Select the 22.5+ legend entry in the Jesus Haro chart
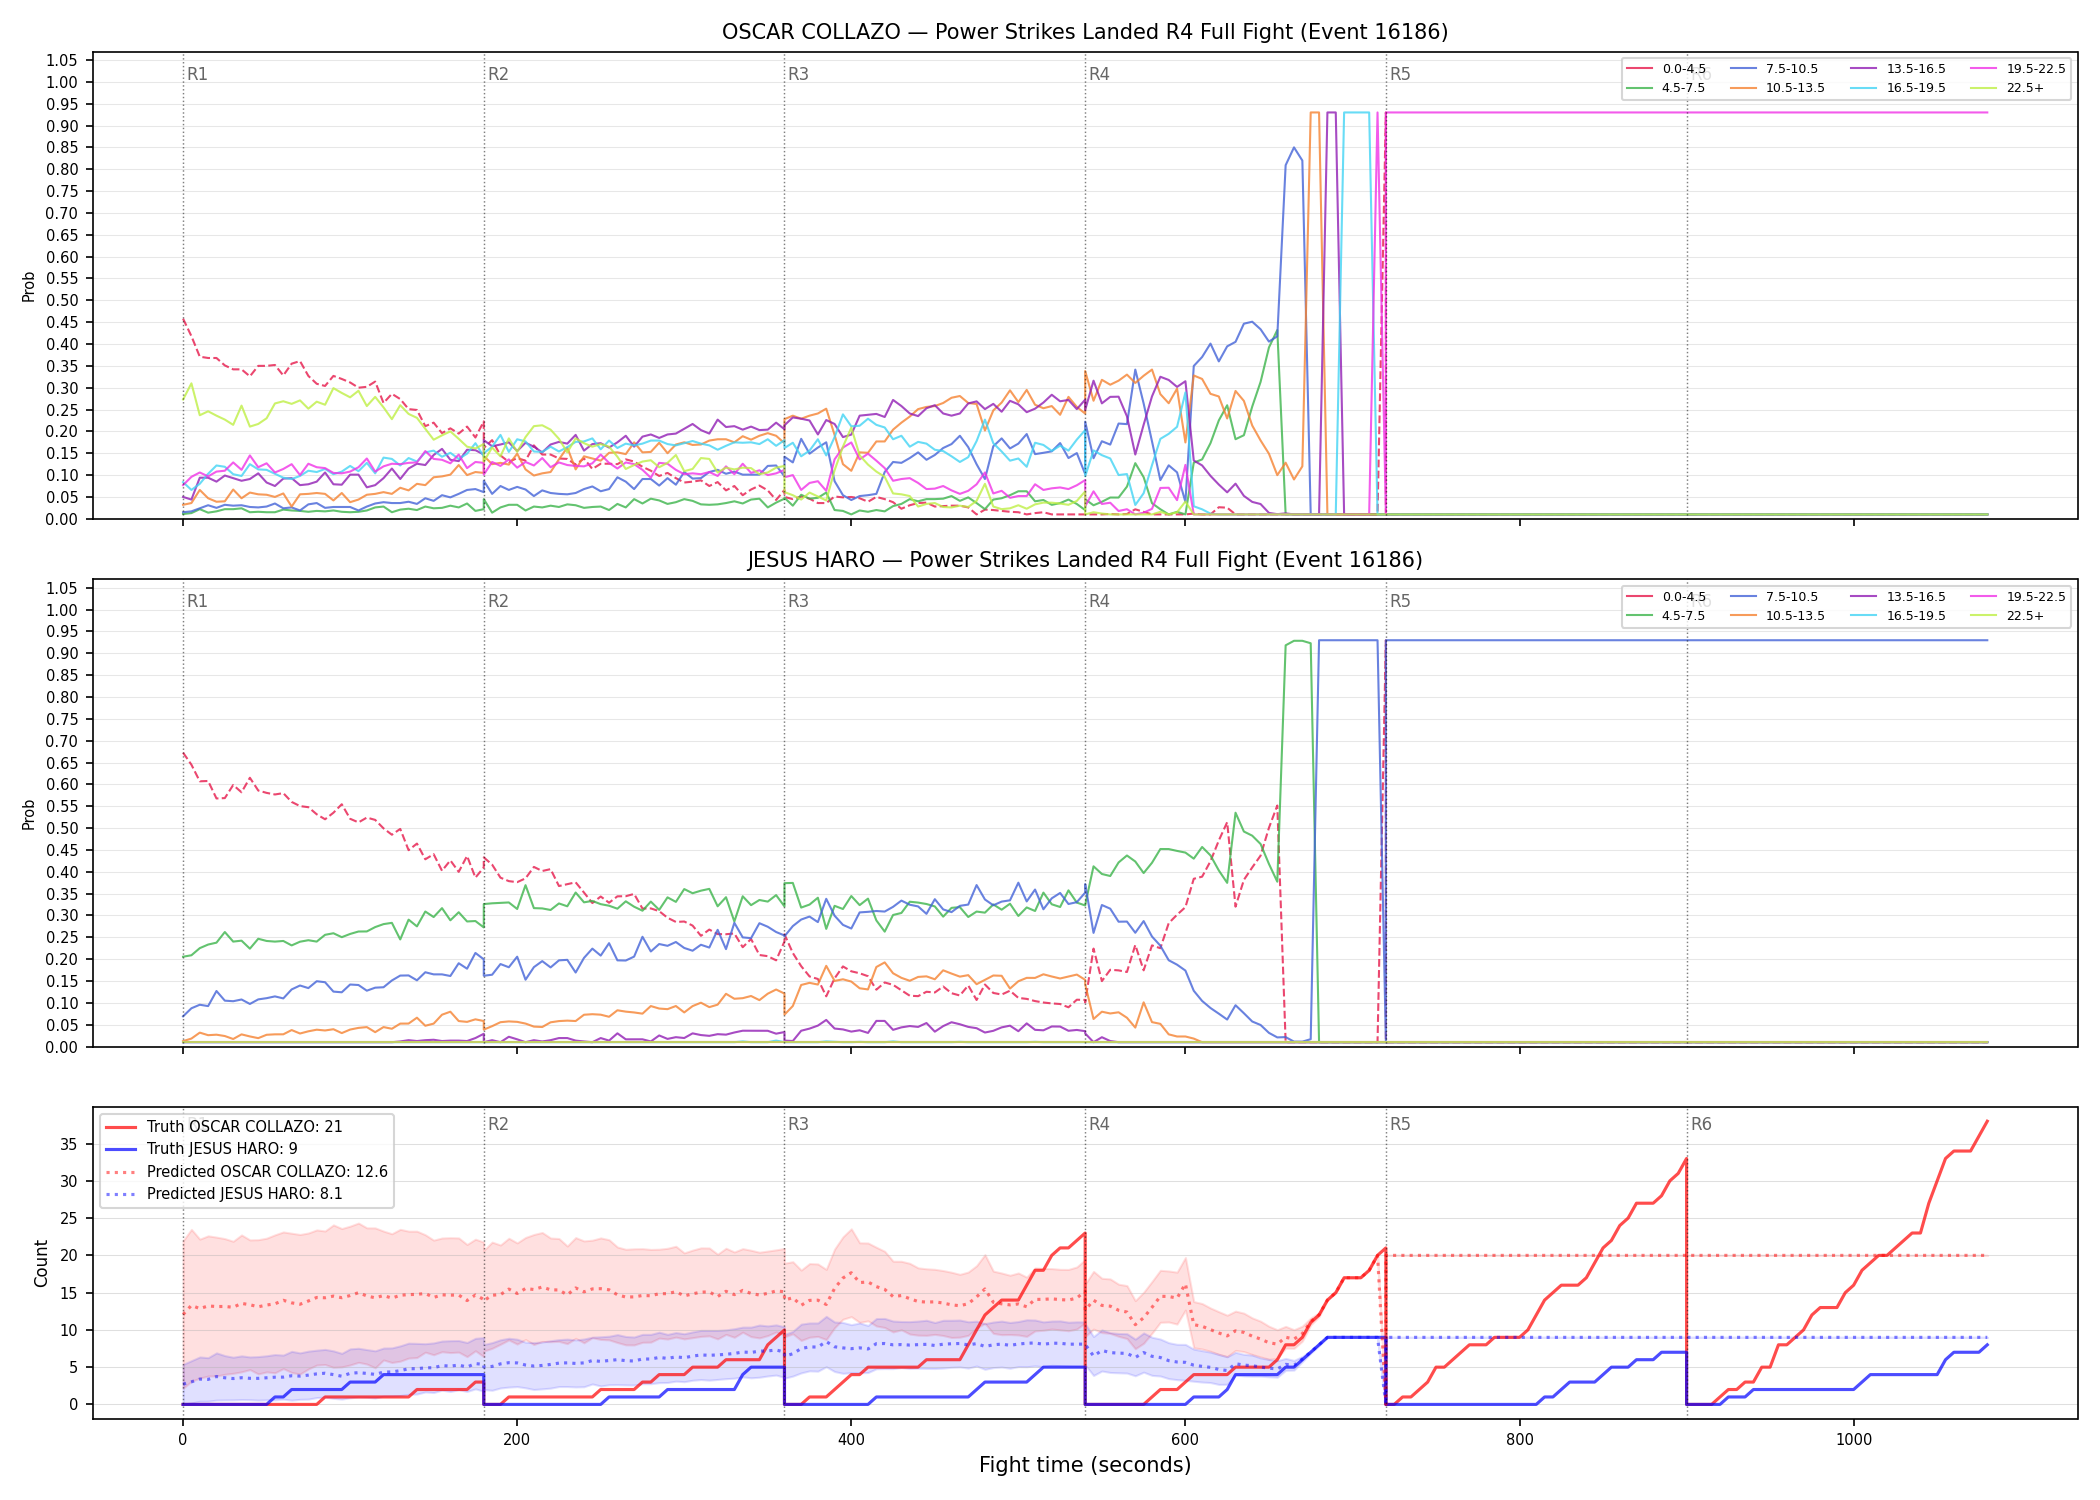Viewport: 2100px width, 1500px height. pos(2008,616)
